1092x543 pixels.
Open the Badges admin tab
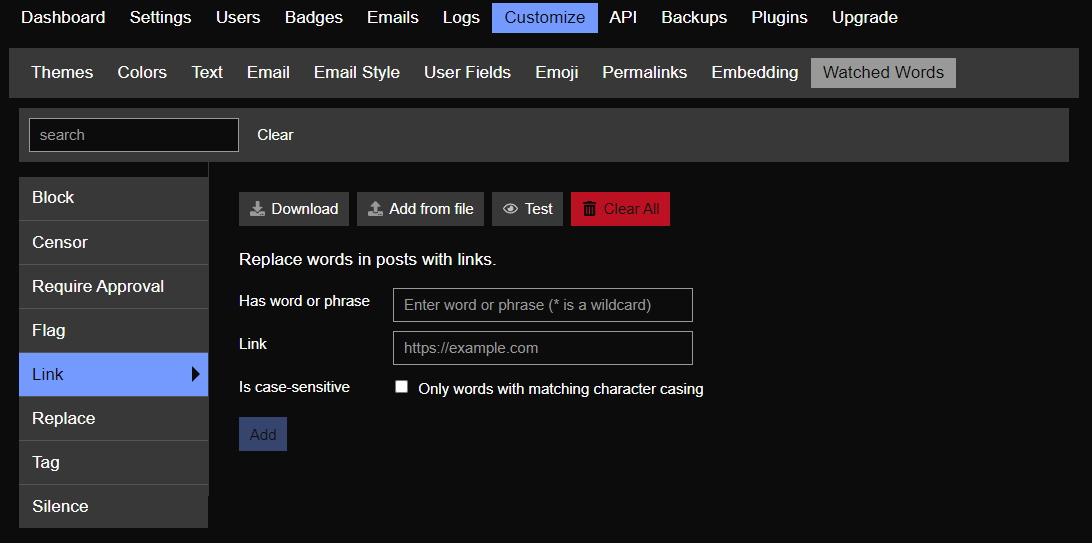tap(314, 17)
